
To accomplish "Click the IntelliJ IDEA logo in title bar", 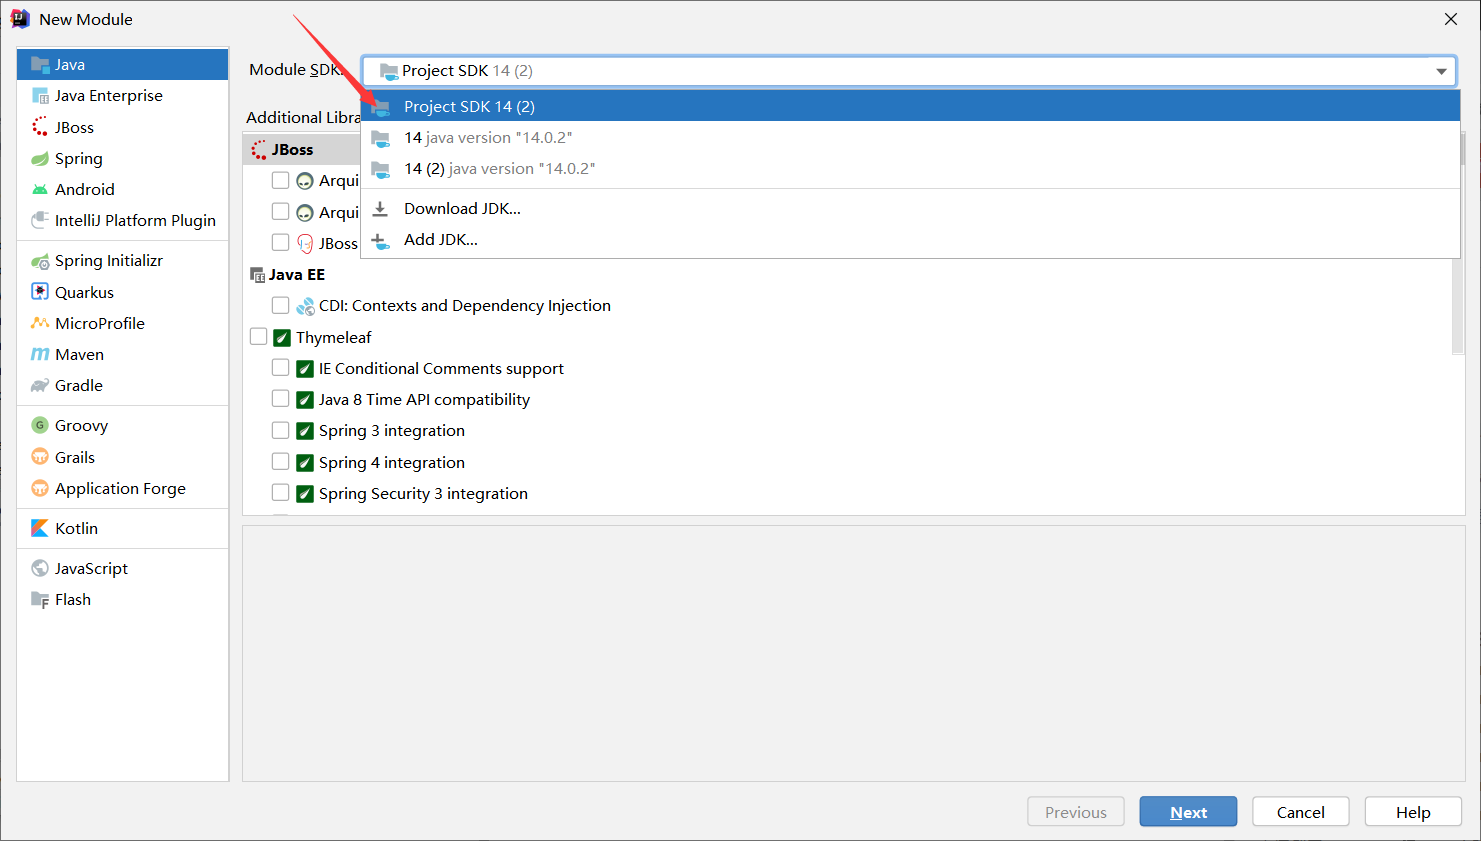I will [x=20, y=19].
